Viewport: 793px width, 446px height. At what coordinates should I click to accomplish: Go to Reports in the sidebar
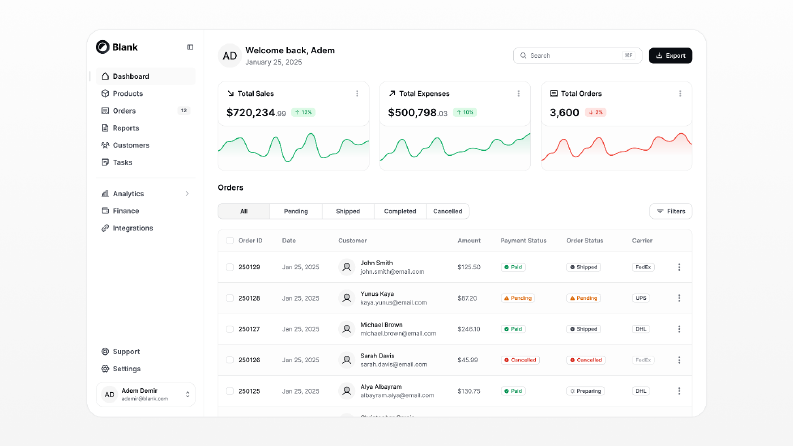click(x=146, y=128)
